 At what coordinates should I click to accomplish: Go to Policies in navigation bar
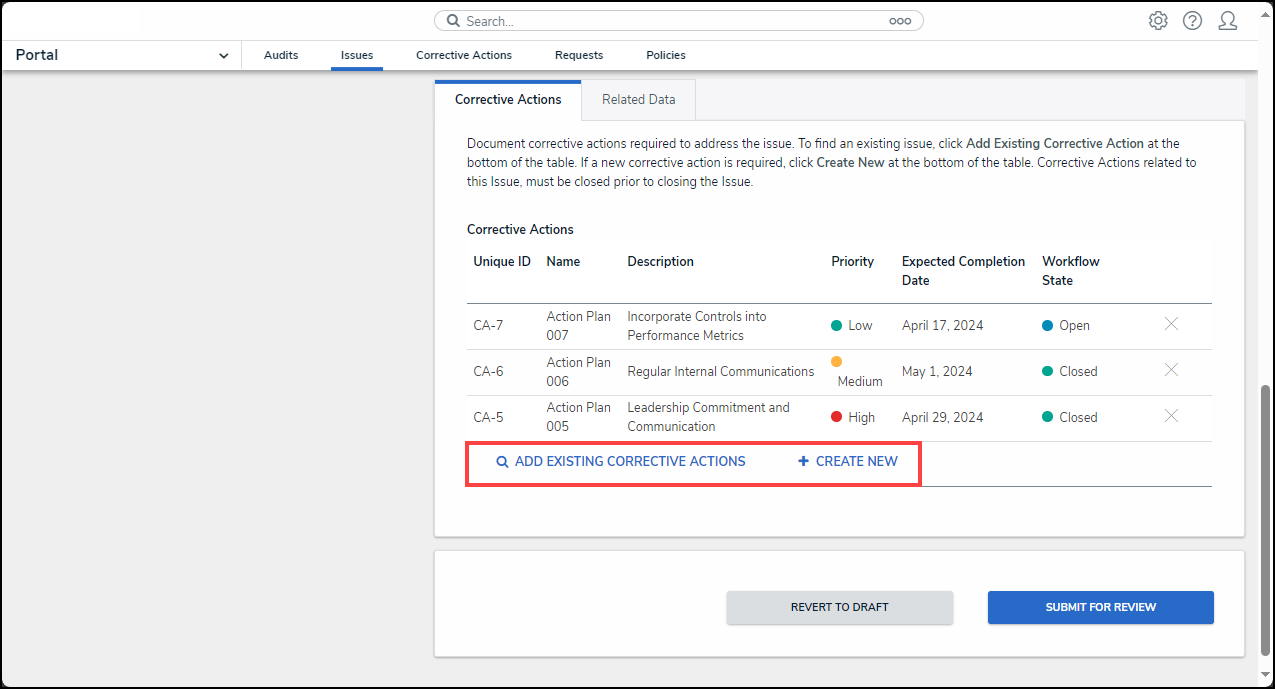coord(666,55)
